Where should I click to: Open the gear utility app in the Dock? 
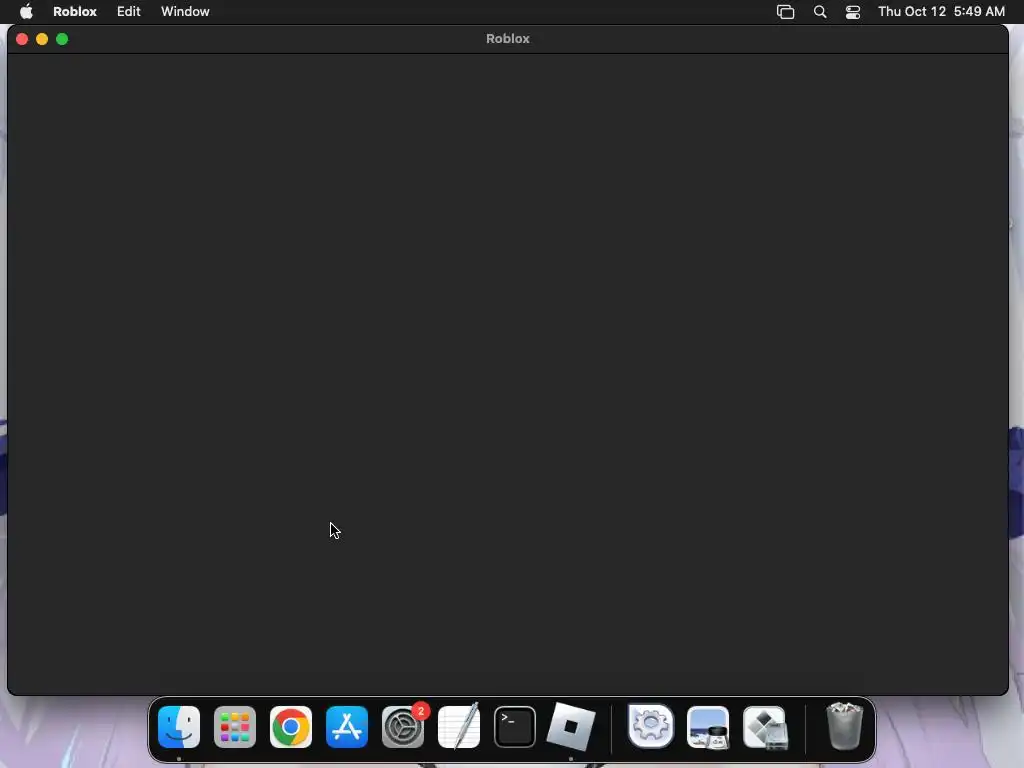click(x=650, y=726)
